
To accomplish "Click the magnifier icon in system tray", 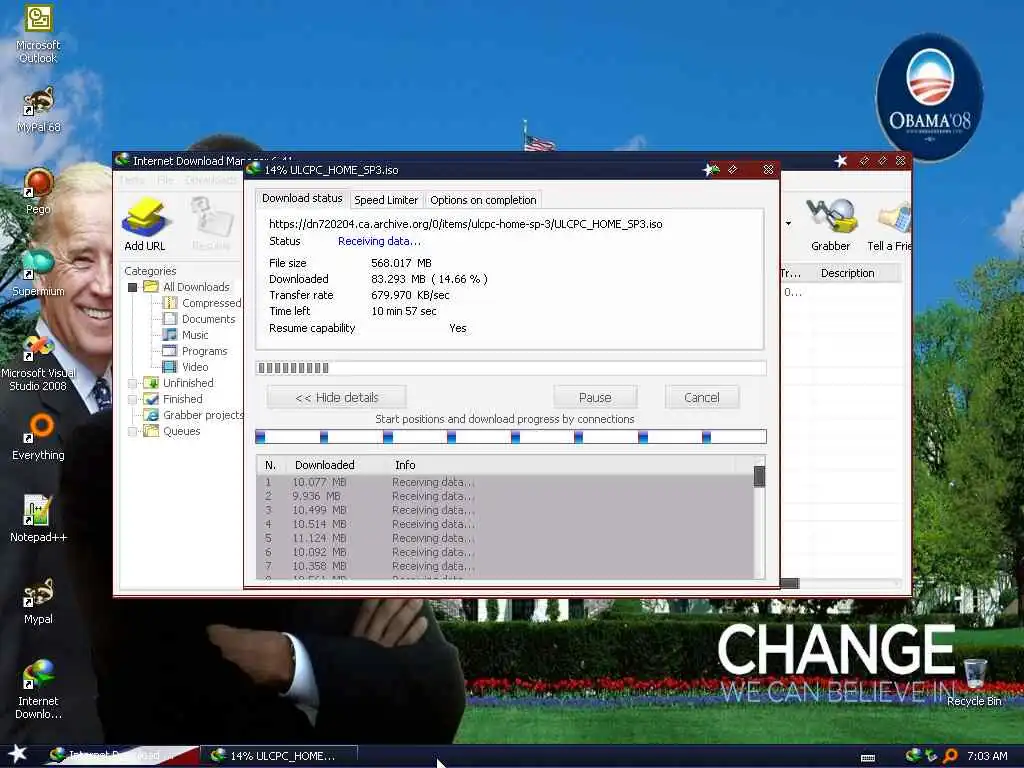I will 951,756.
